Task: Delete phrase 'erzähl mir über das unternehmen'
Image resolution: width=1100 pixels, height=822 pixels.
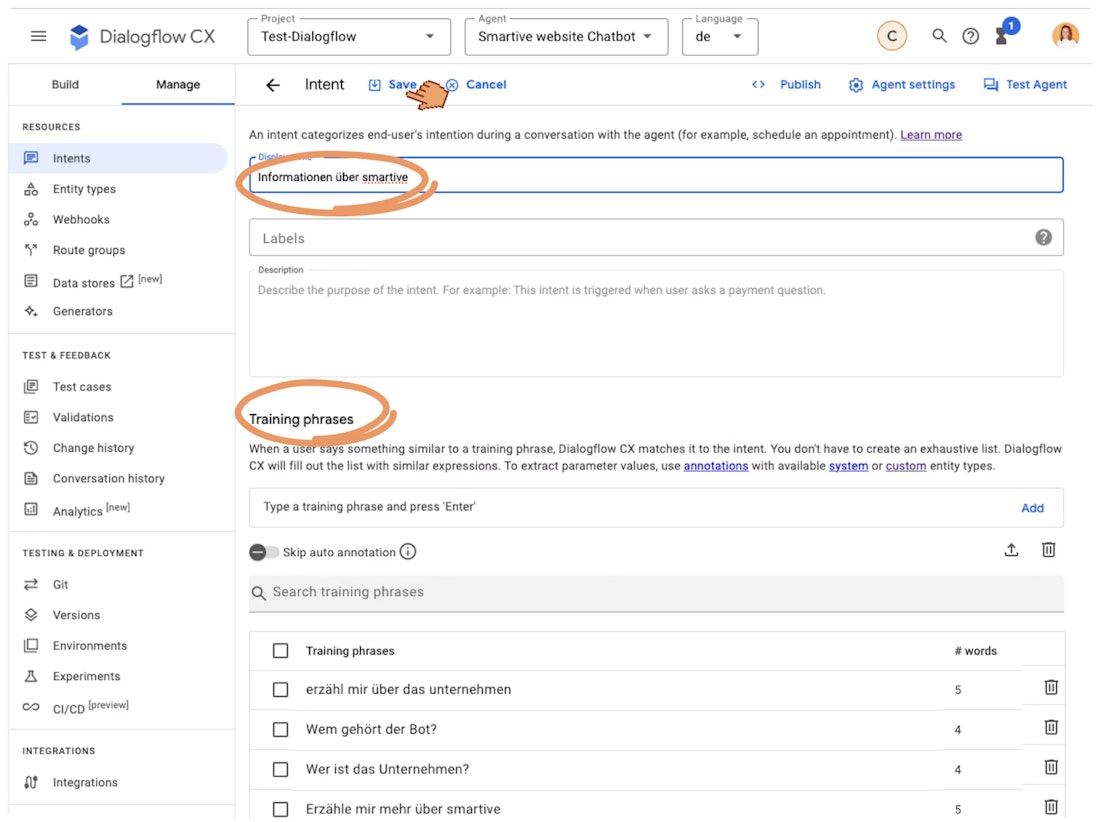Action: 1050,687
